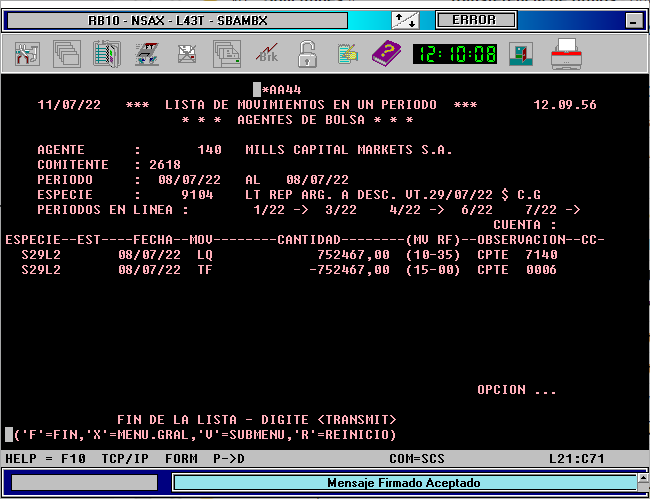Image resolution: width=650 pixels, height=499 pixels.
Task: Open the purple help book icon
Action: point(386,54)
